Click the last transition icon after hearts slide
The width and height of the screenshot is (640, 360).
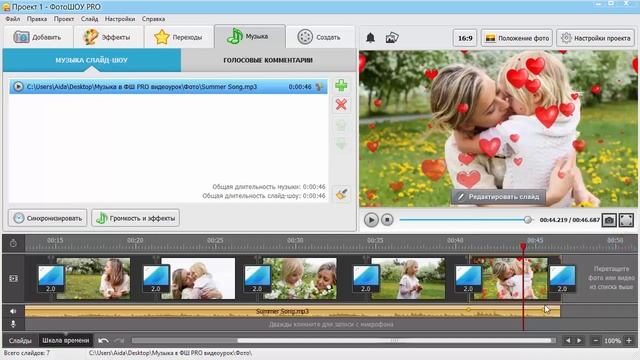[x=562, y=278]
